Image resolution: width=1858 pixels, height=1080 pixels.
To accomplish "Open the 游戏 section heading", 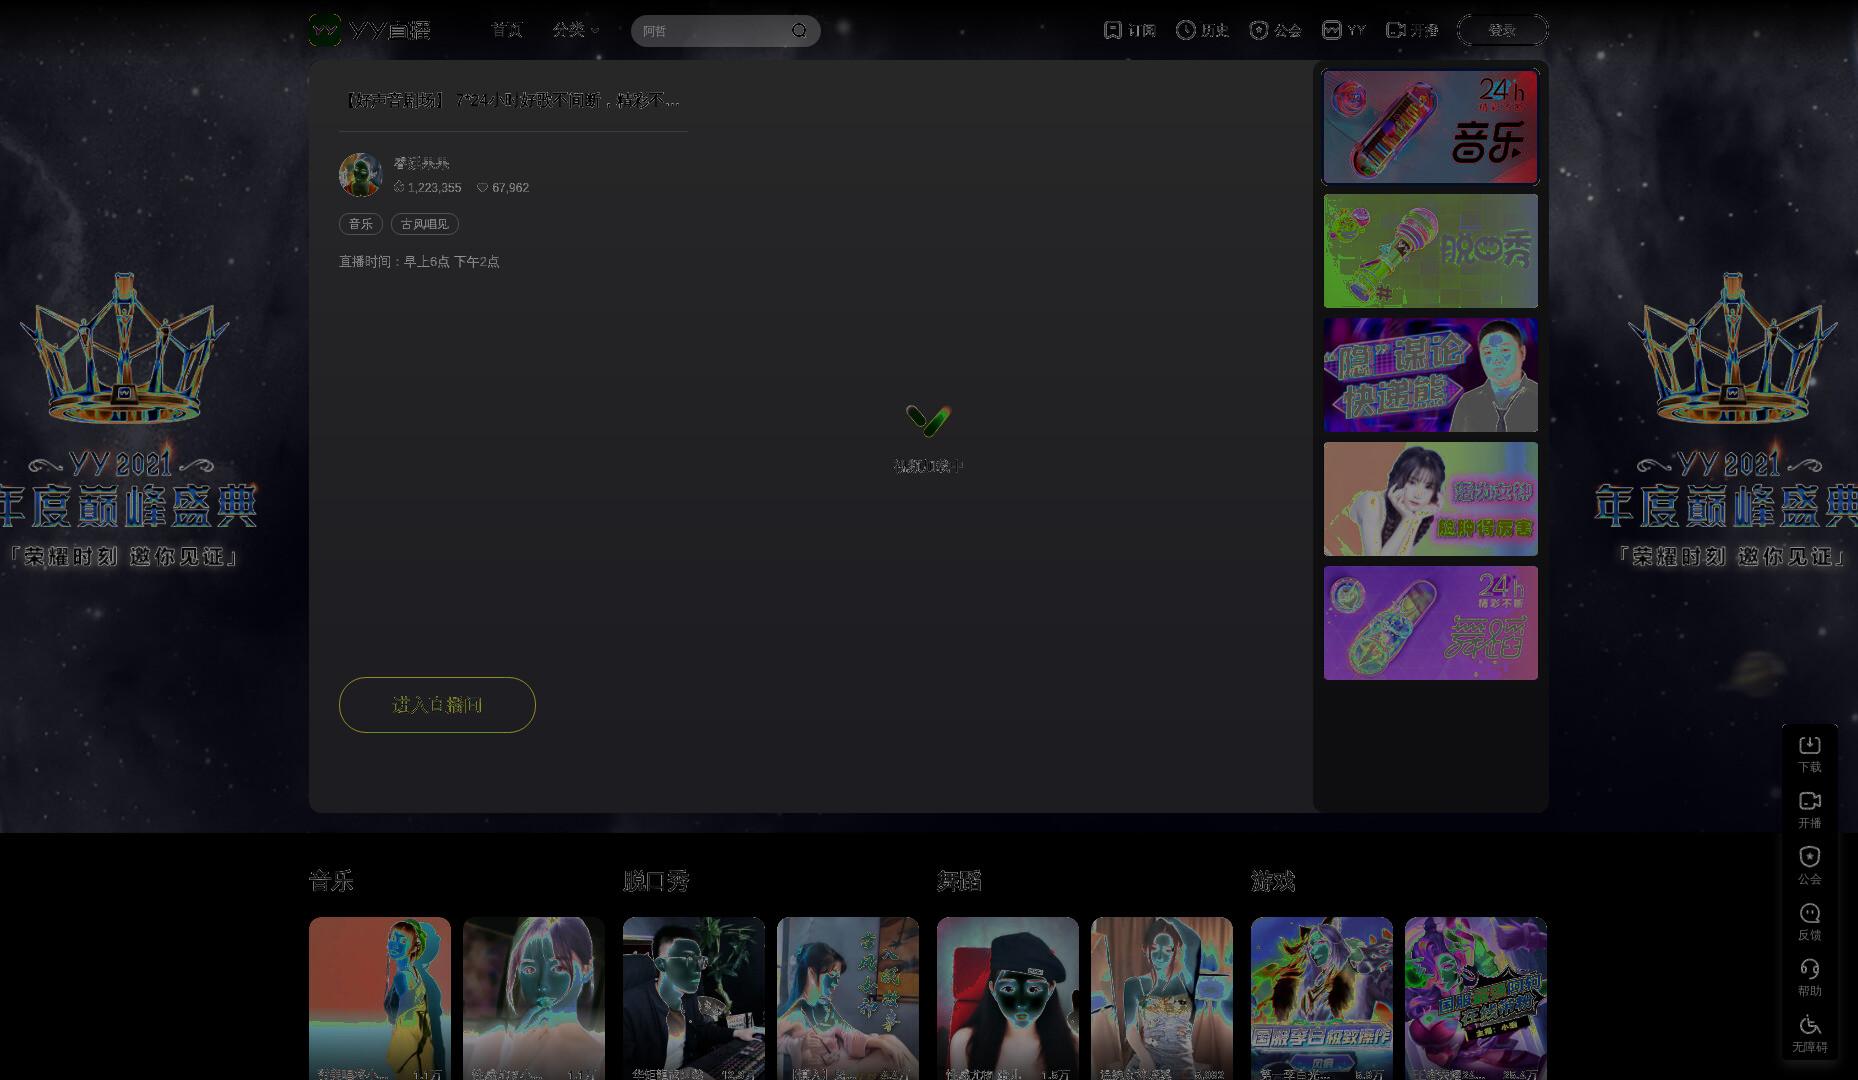I will click(1273, 881).
